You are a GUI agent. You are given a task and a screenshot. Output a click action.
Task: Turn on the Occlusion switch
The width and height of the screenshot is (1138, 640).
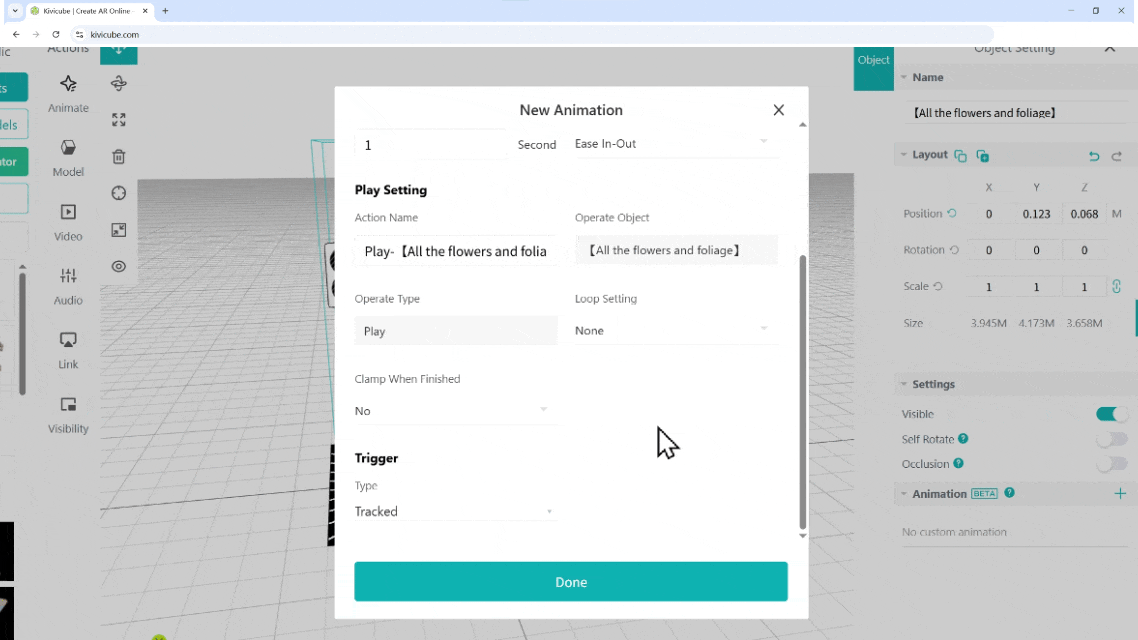click(x=1111, y=464)
